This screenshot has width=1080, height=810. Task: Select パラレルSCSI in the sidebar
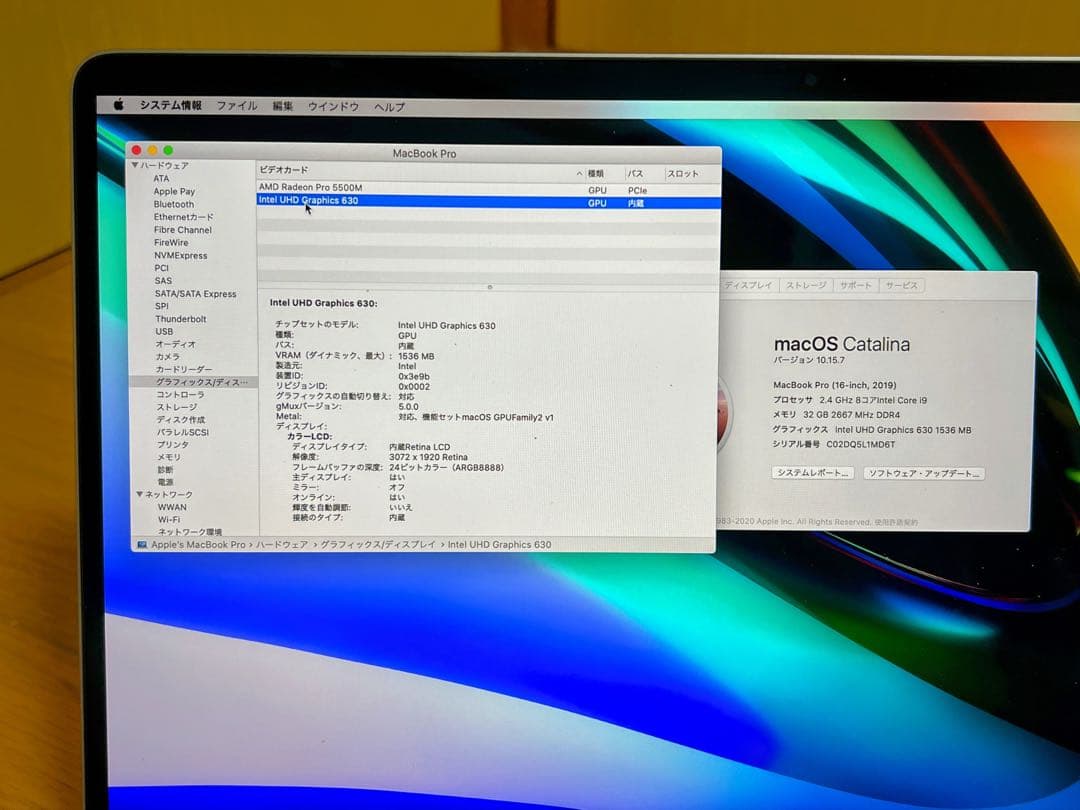point(183,433)
